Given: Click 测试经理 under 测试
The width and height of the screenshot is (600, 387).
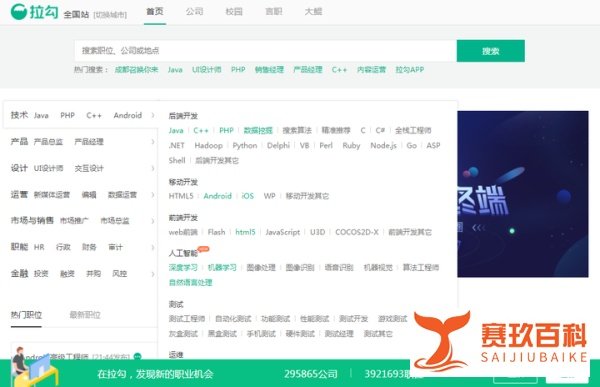Looking at the screenshot, I should tap(339, 334).
